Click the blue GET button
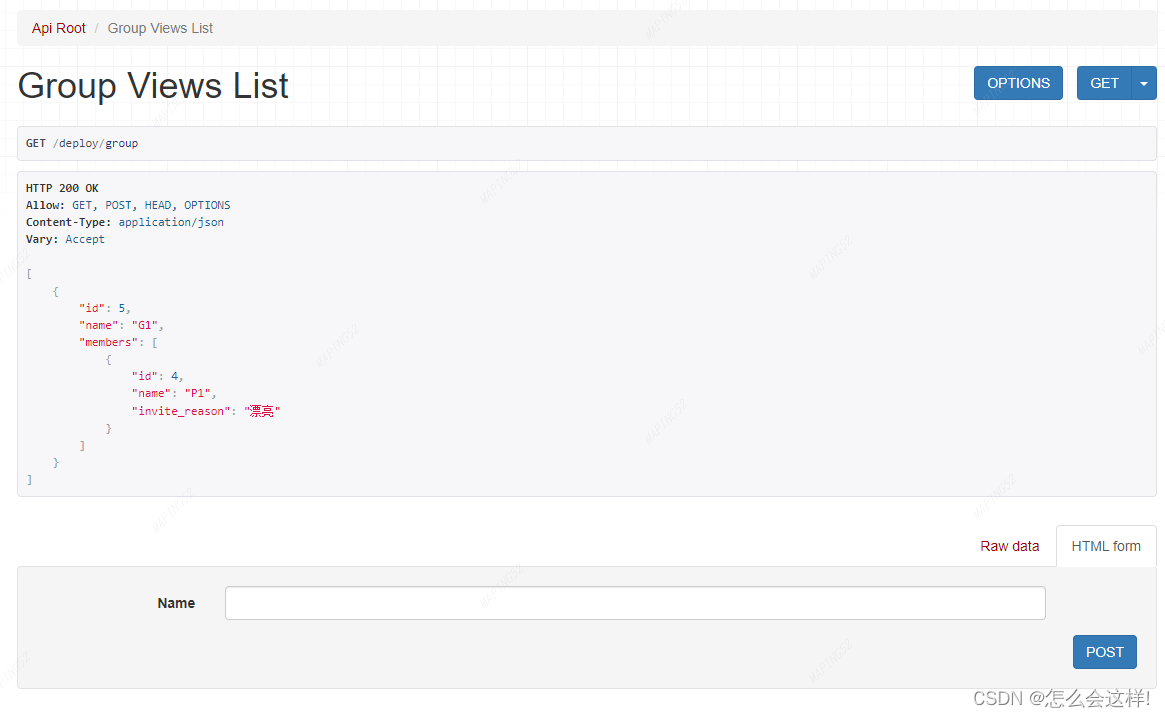Viewport: 1165px width, 717px height. [x=1104, y=83]
